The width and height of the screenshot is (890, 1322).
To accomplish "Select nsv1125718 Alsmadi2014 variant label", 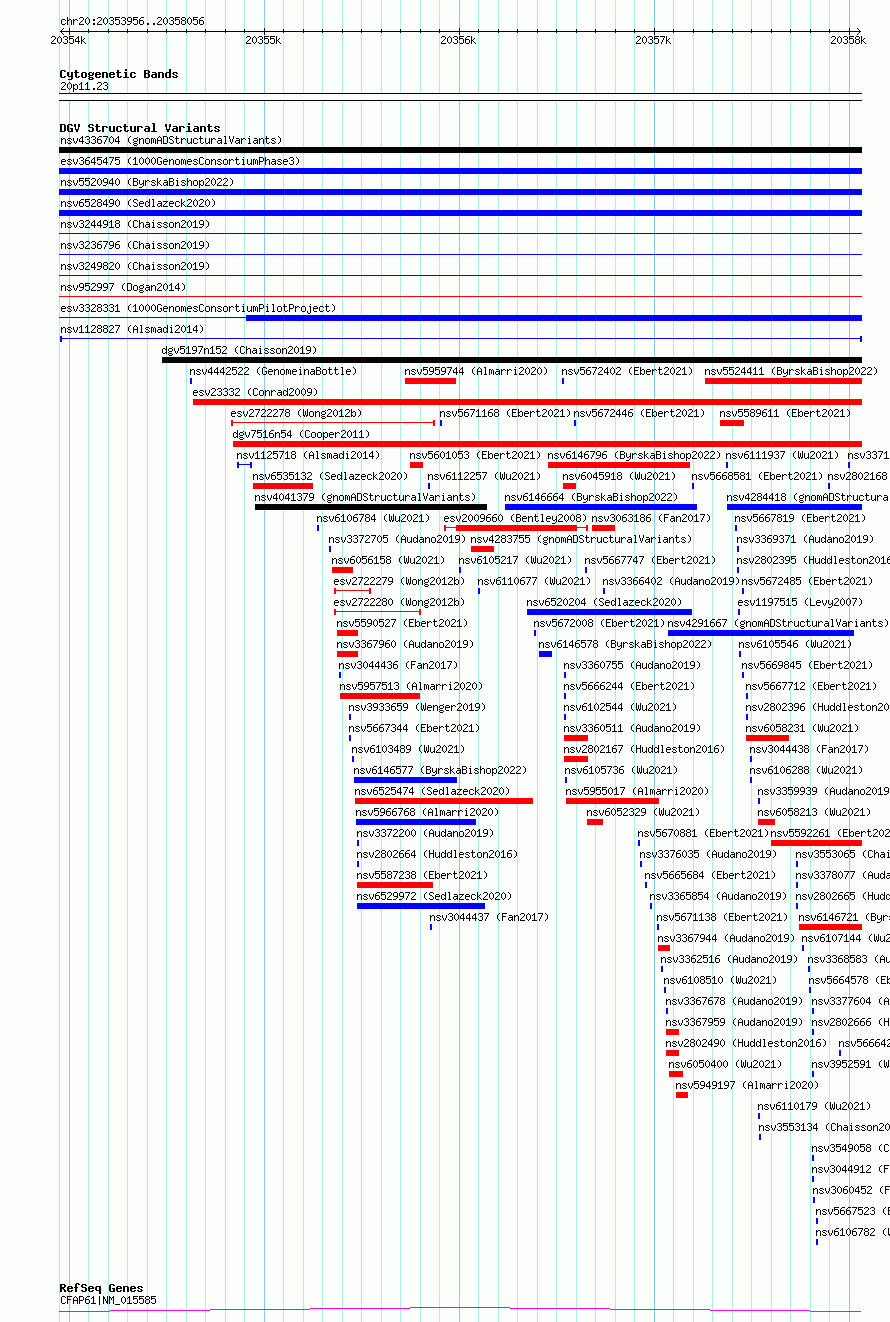I will [x=309, y=455].
